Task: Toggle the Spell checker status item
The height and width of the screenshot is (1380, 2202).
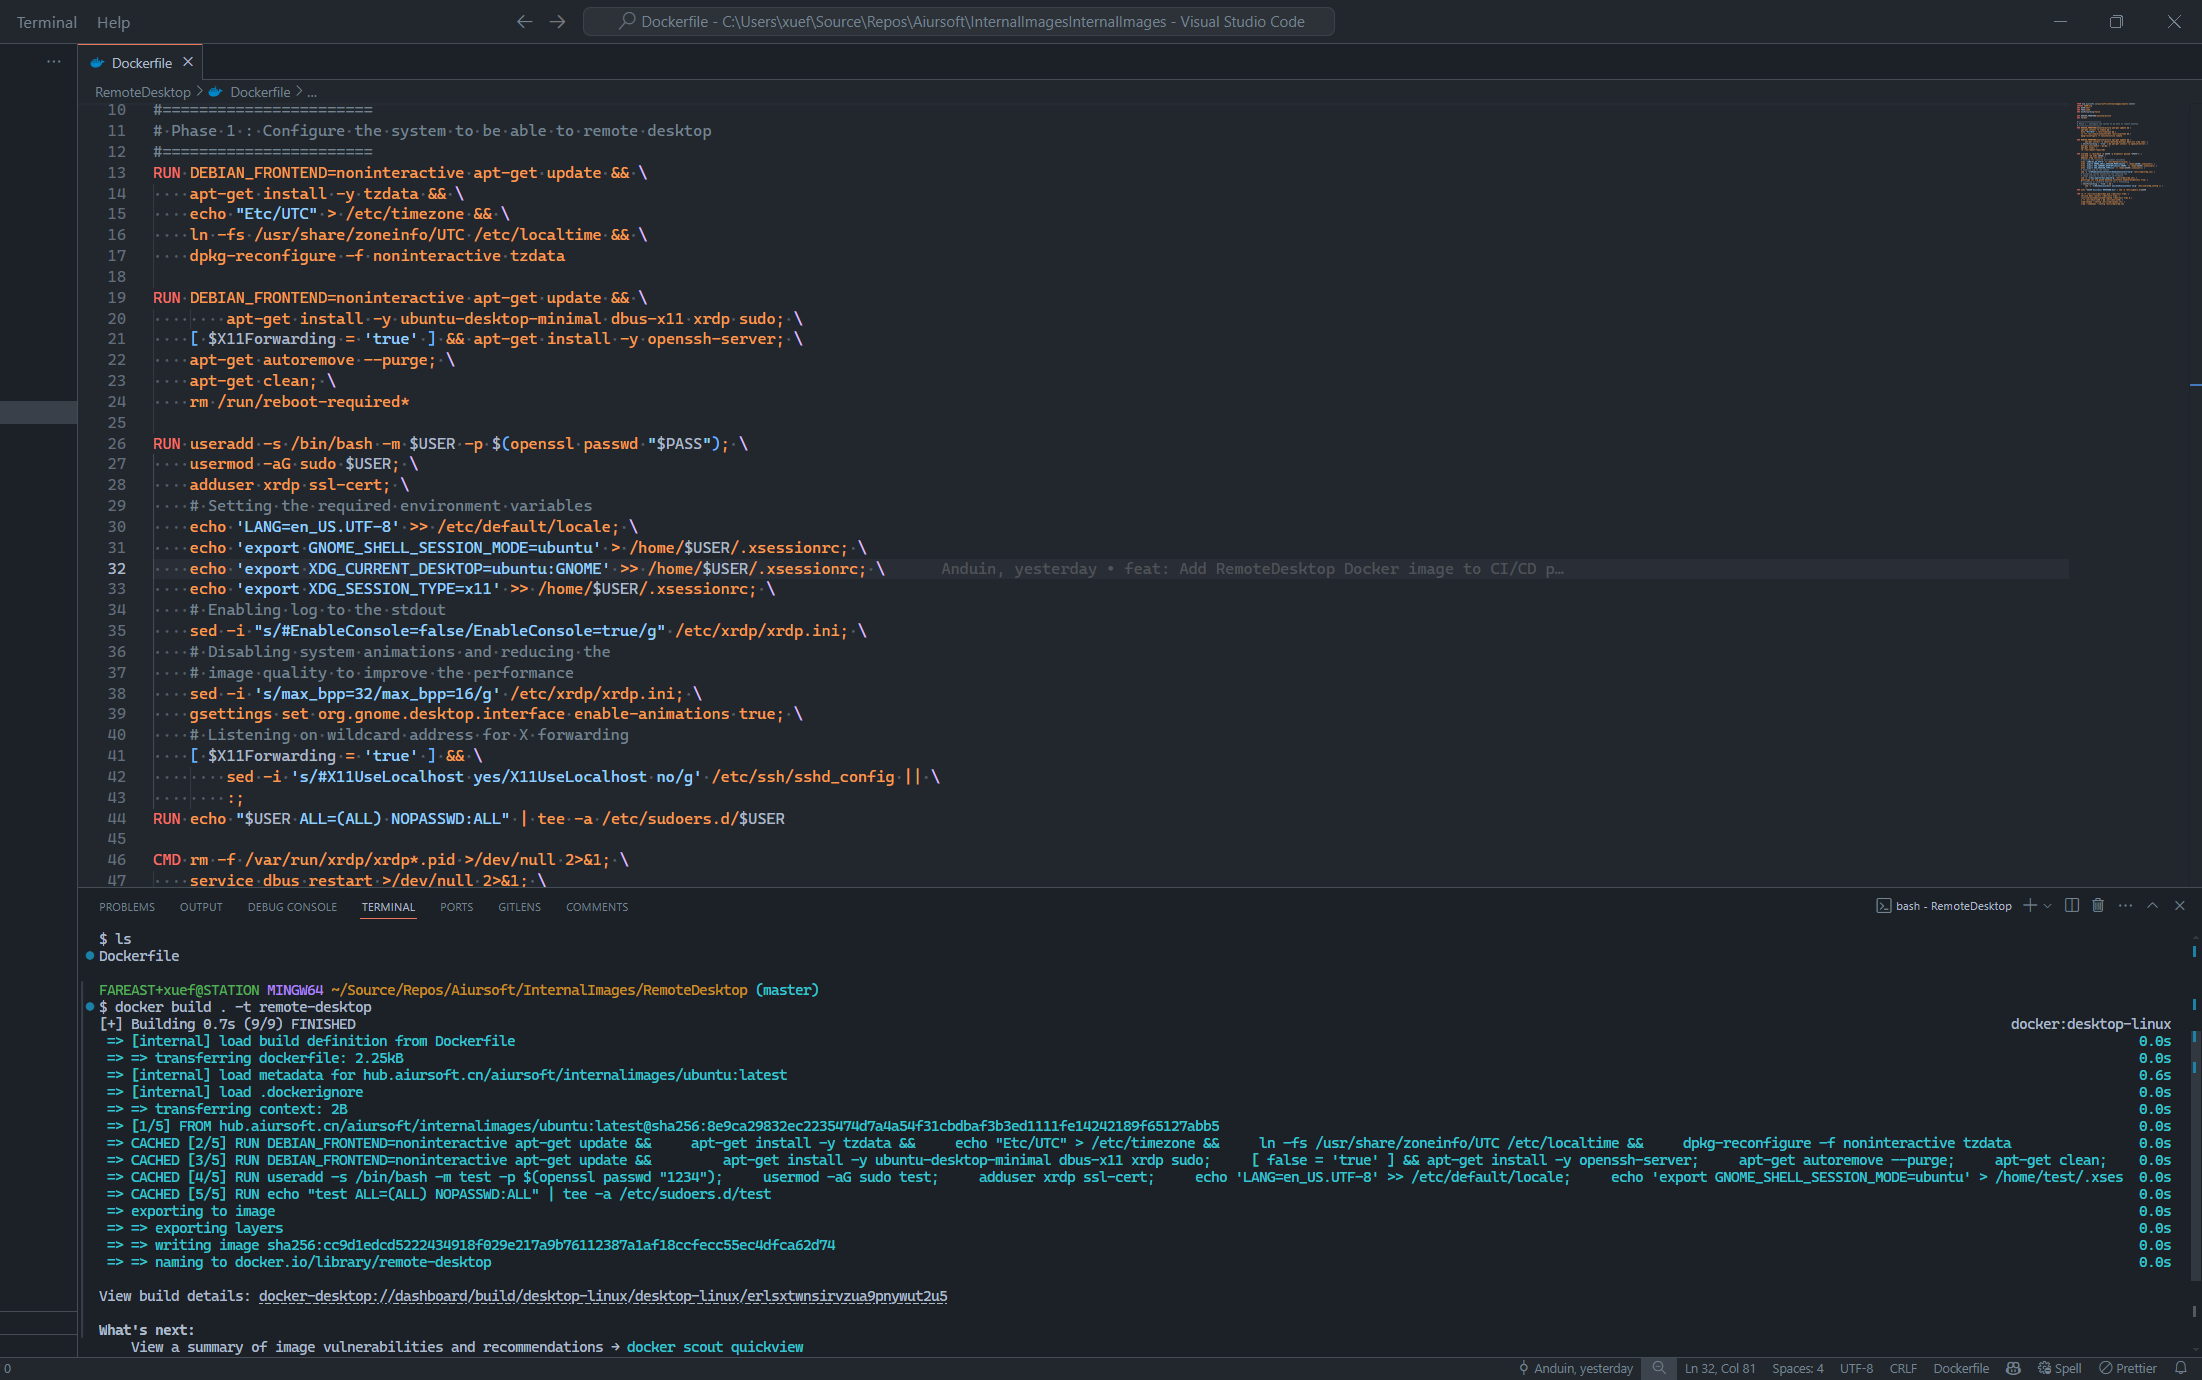Action: point(2060,1368)
